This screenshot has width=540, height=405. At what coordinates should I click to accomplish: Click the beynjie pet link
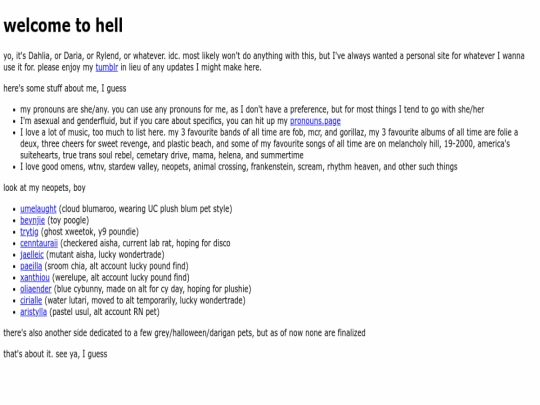tap(32, 220)
